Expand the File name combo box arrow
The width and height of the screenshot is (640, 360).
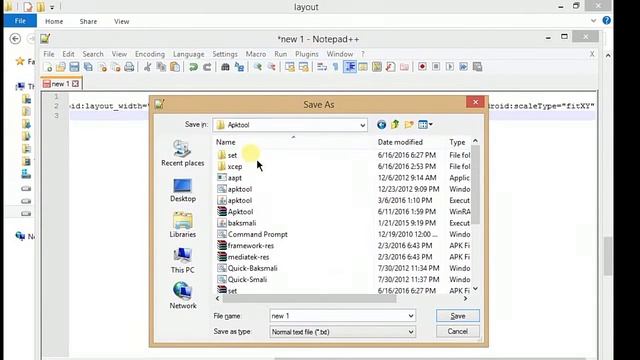coord(411,316)
